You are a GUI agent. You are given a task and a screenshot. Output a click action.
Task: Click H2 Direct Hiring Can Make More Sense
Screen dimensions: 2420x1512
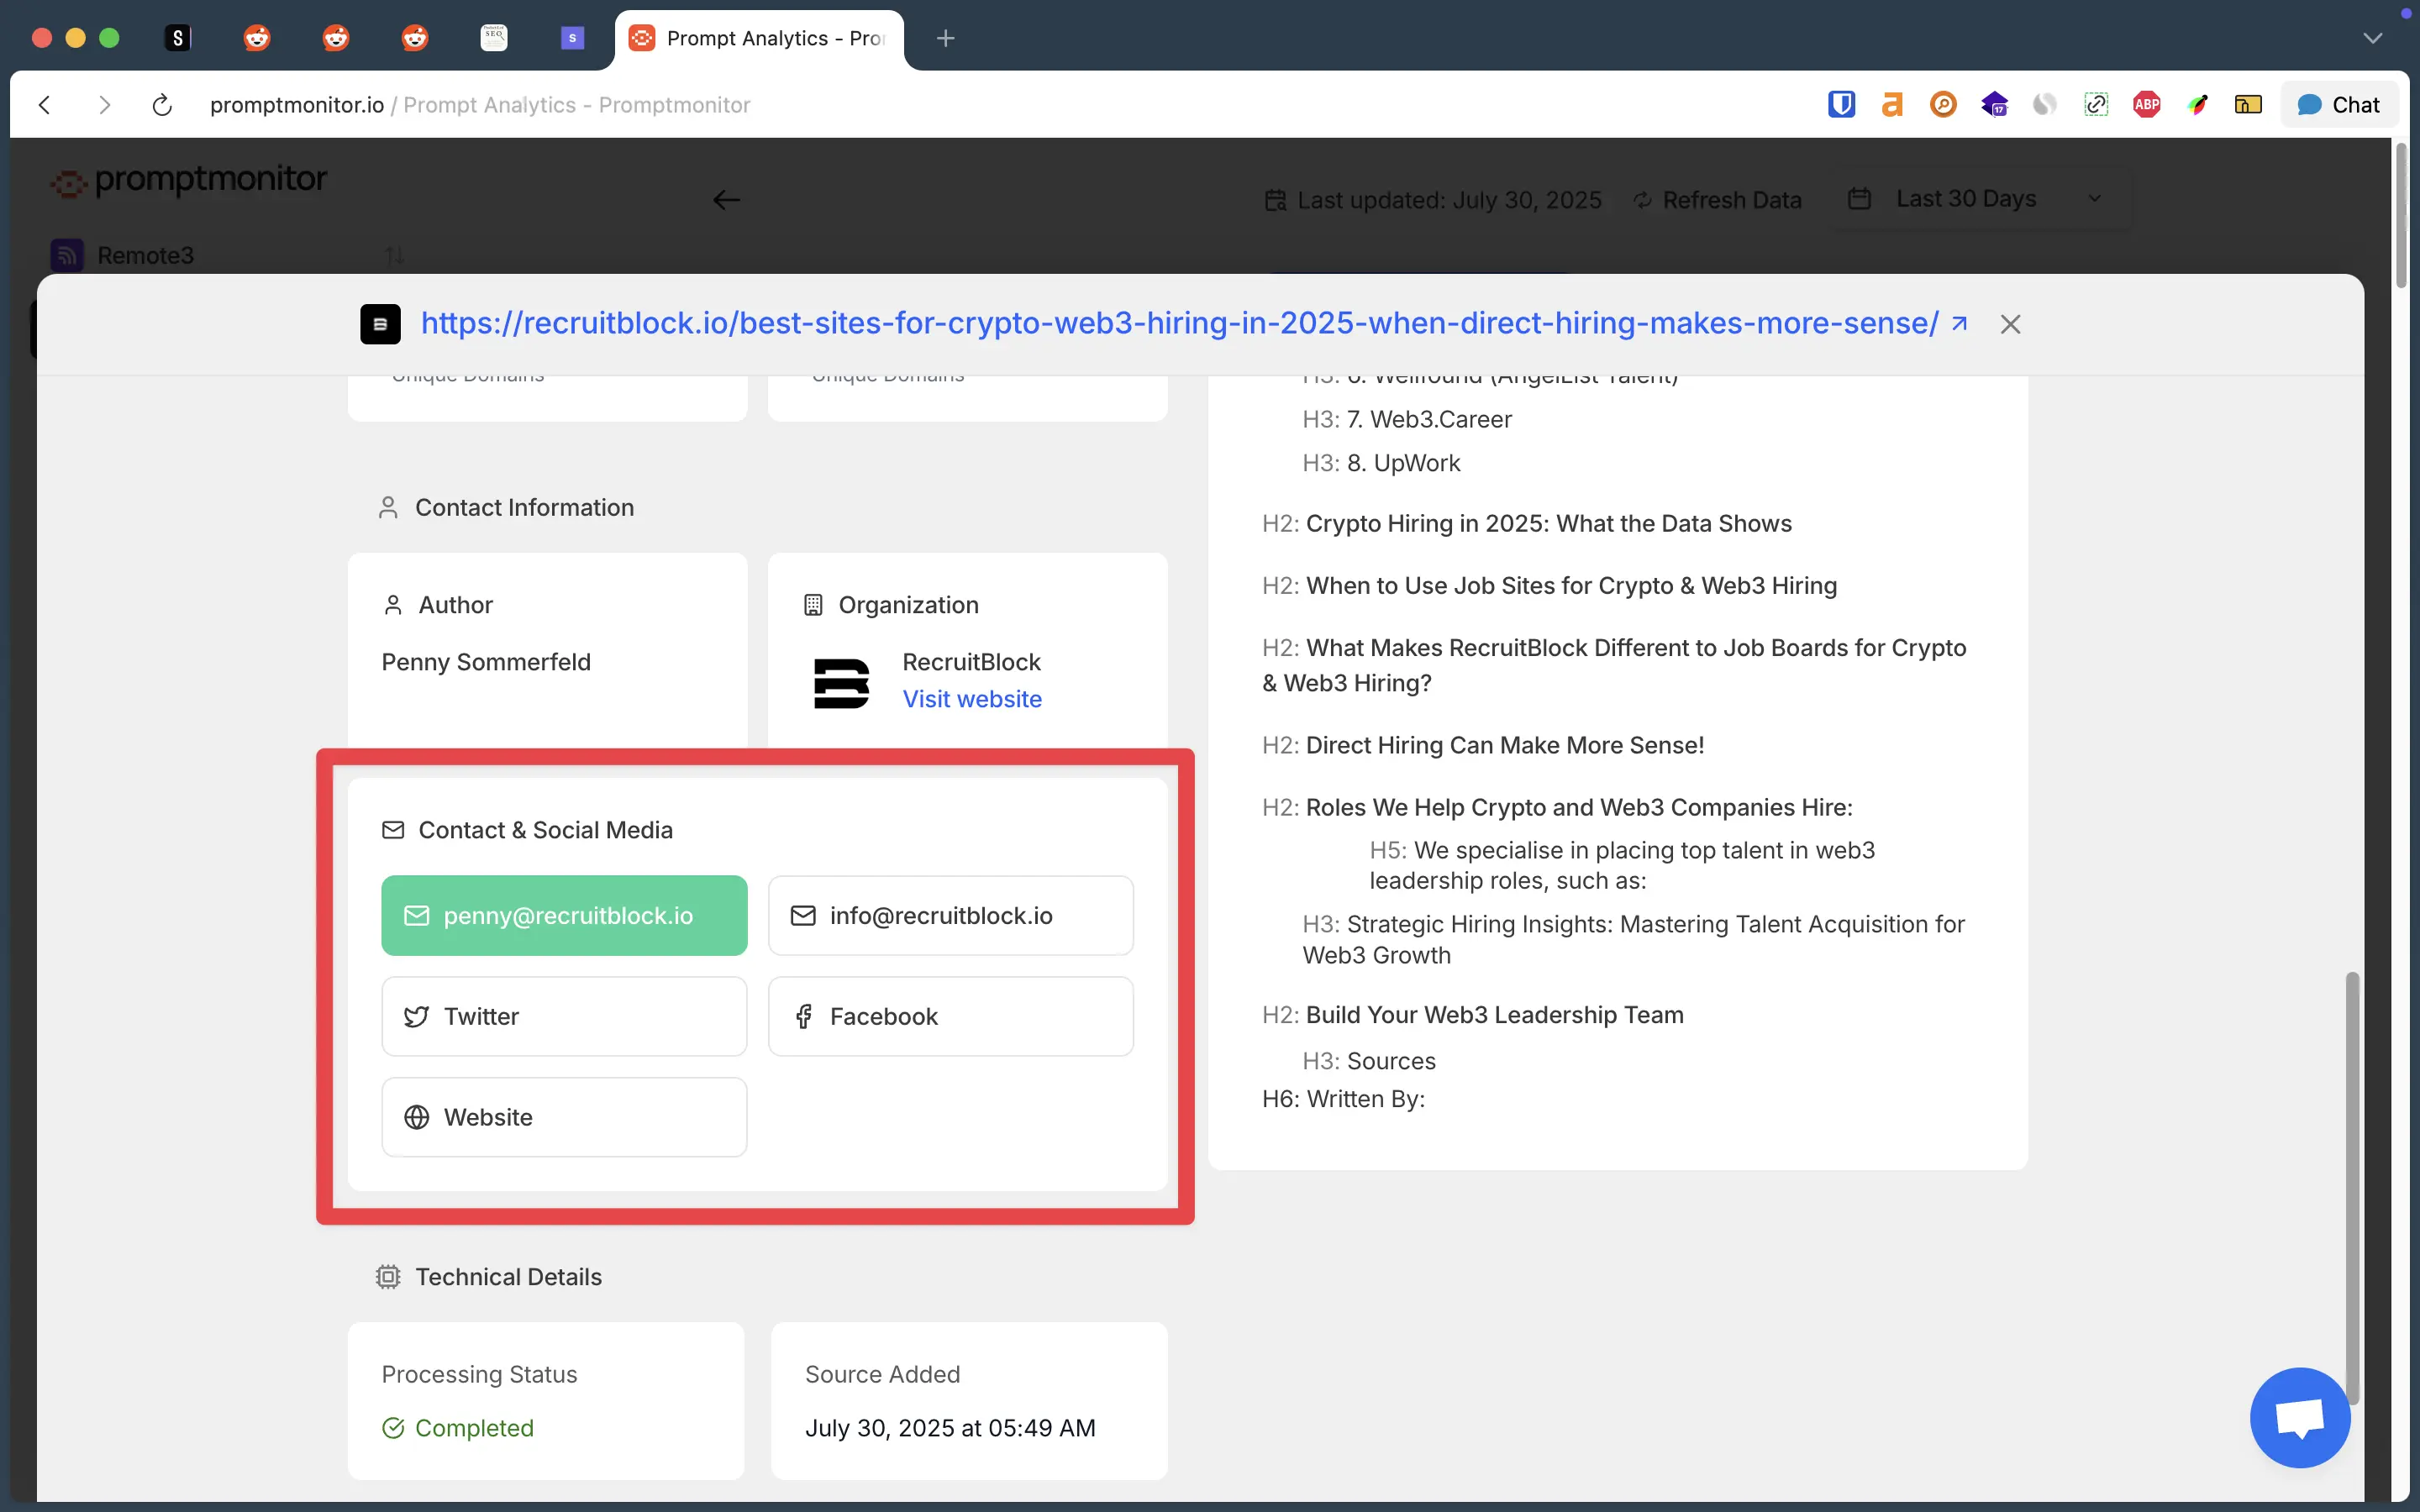pyautogui.click(x=1483, y=745)
